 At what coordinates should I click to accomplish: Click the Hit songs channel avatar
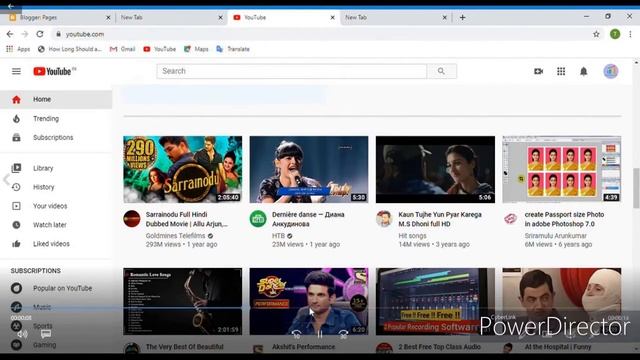coord(384,219)
